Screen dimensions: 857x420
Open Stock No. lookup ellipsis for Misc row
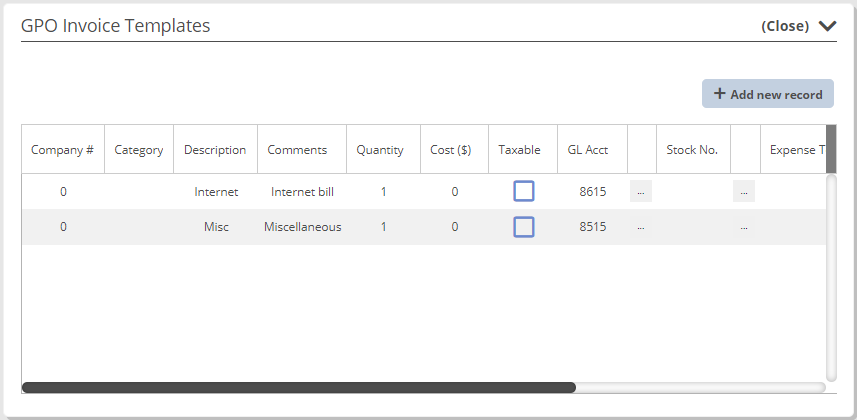click(x=744, y=226)
